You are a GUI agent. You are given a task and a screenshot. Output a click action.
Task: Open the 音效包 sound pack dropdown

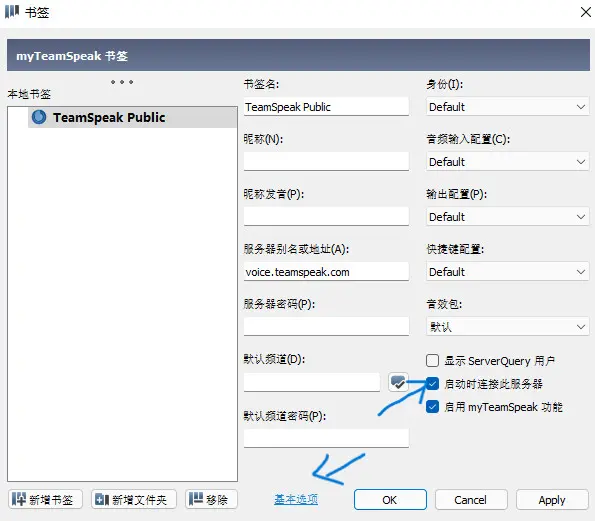pyautogui.click(x=507, y=327)
